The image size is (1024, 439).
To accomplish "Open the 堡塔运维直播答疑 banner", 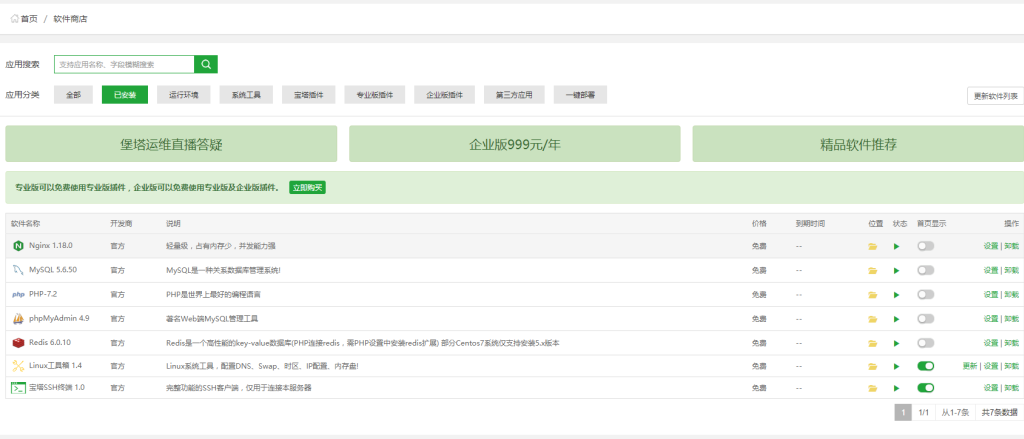I will tap(171, 144).
